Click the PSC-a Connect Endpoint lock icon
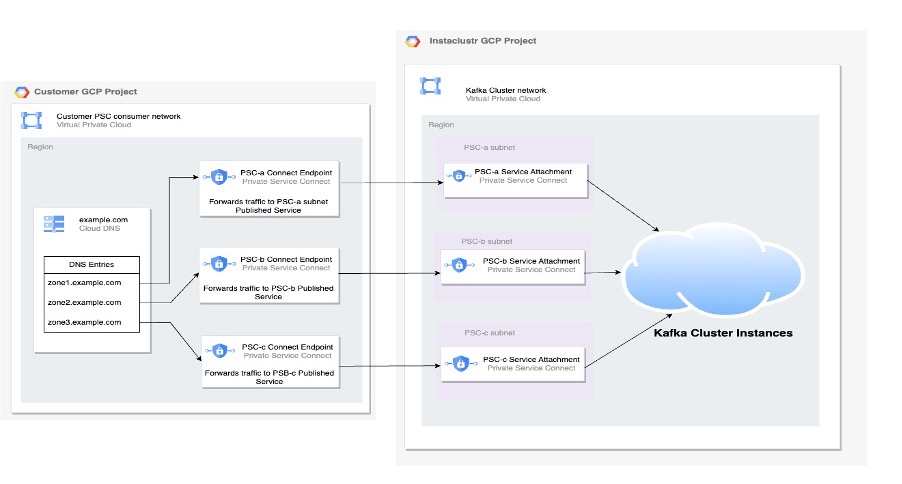Screen dimensions: 902x484 218,177
